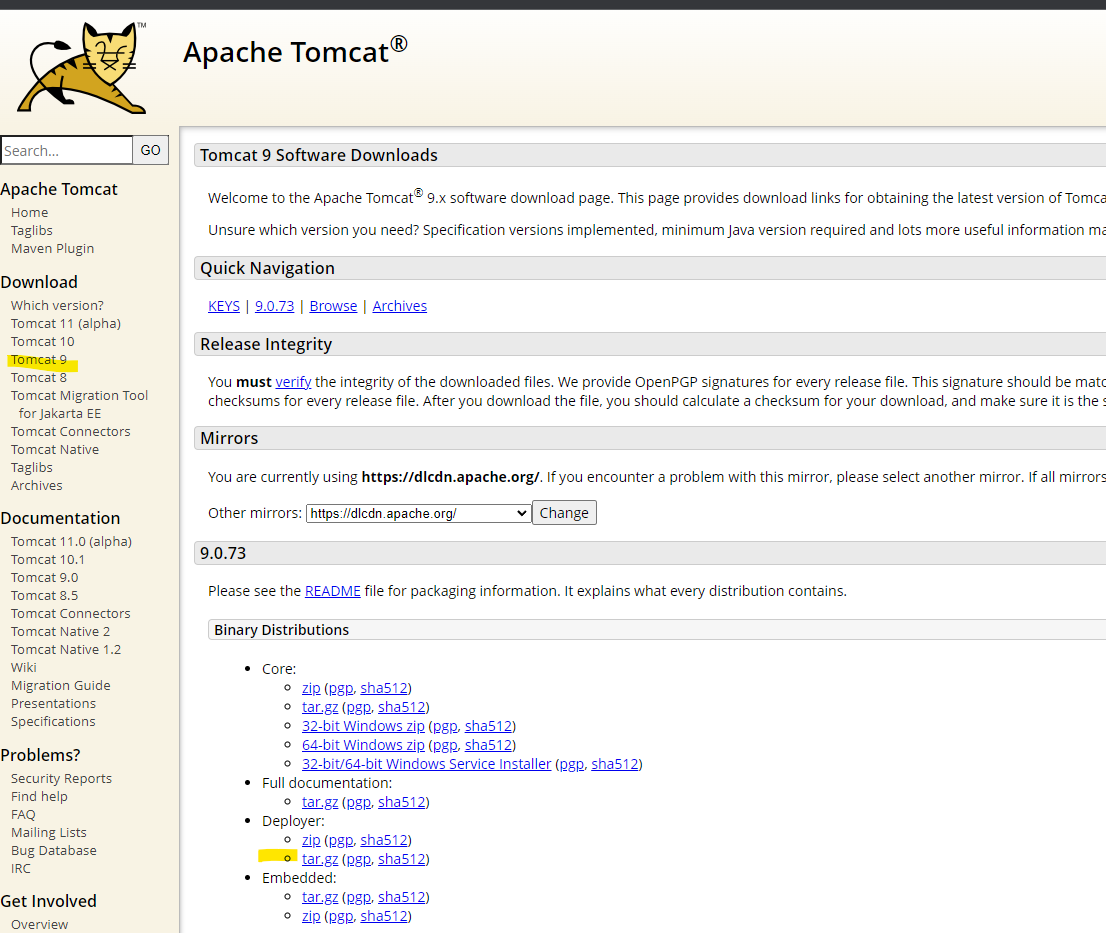Jump to 9.0.73 in Quick Navigation

(274, 306)
